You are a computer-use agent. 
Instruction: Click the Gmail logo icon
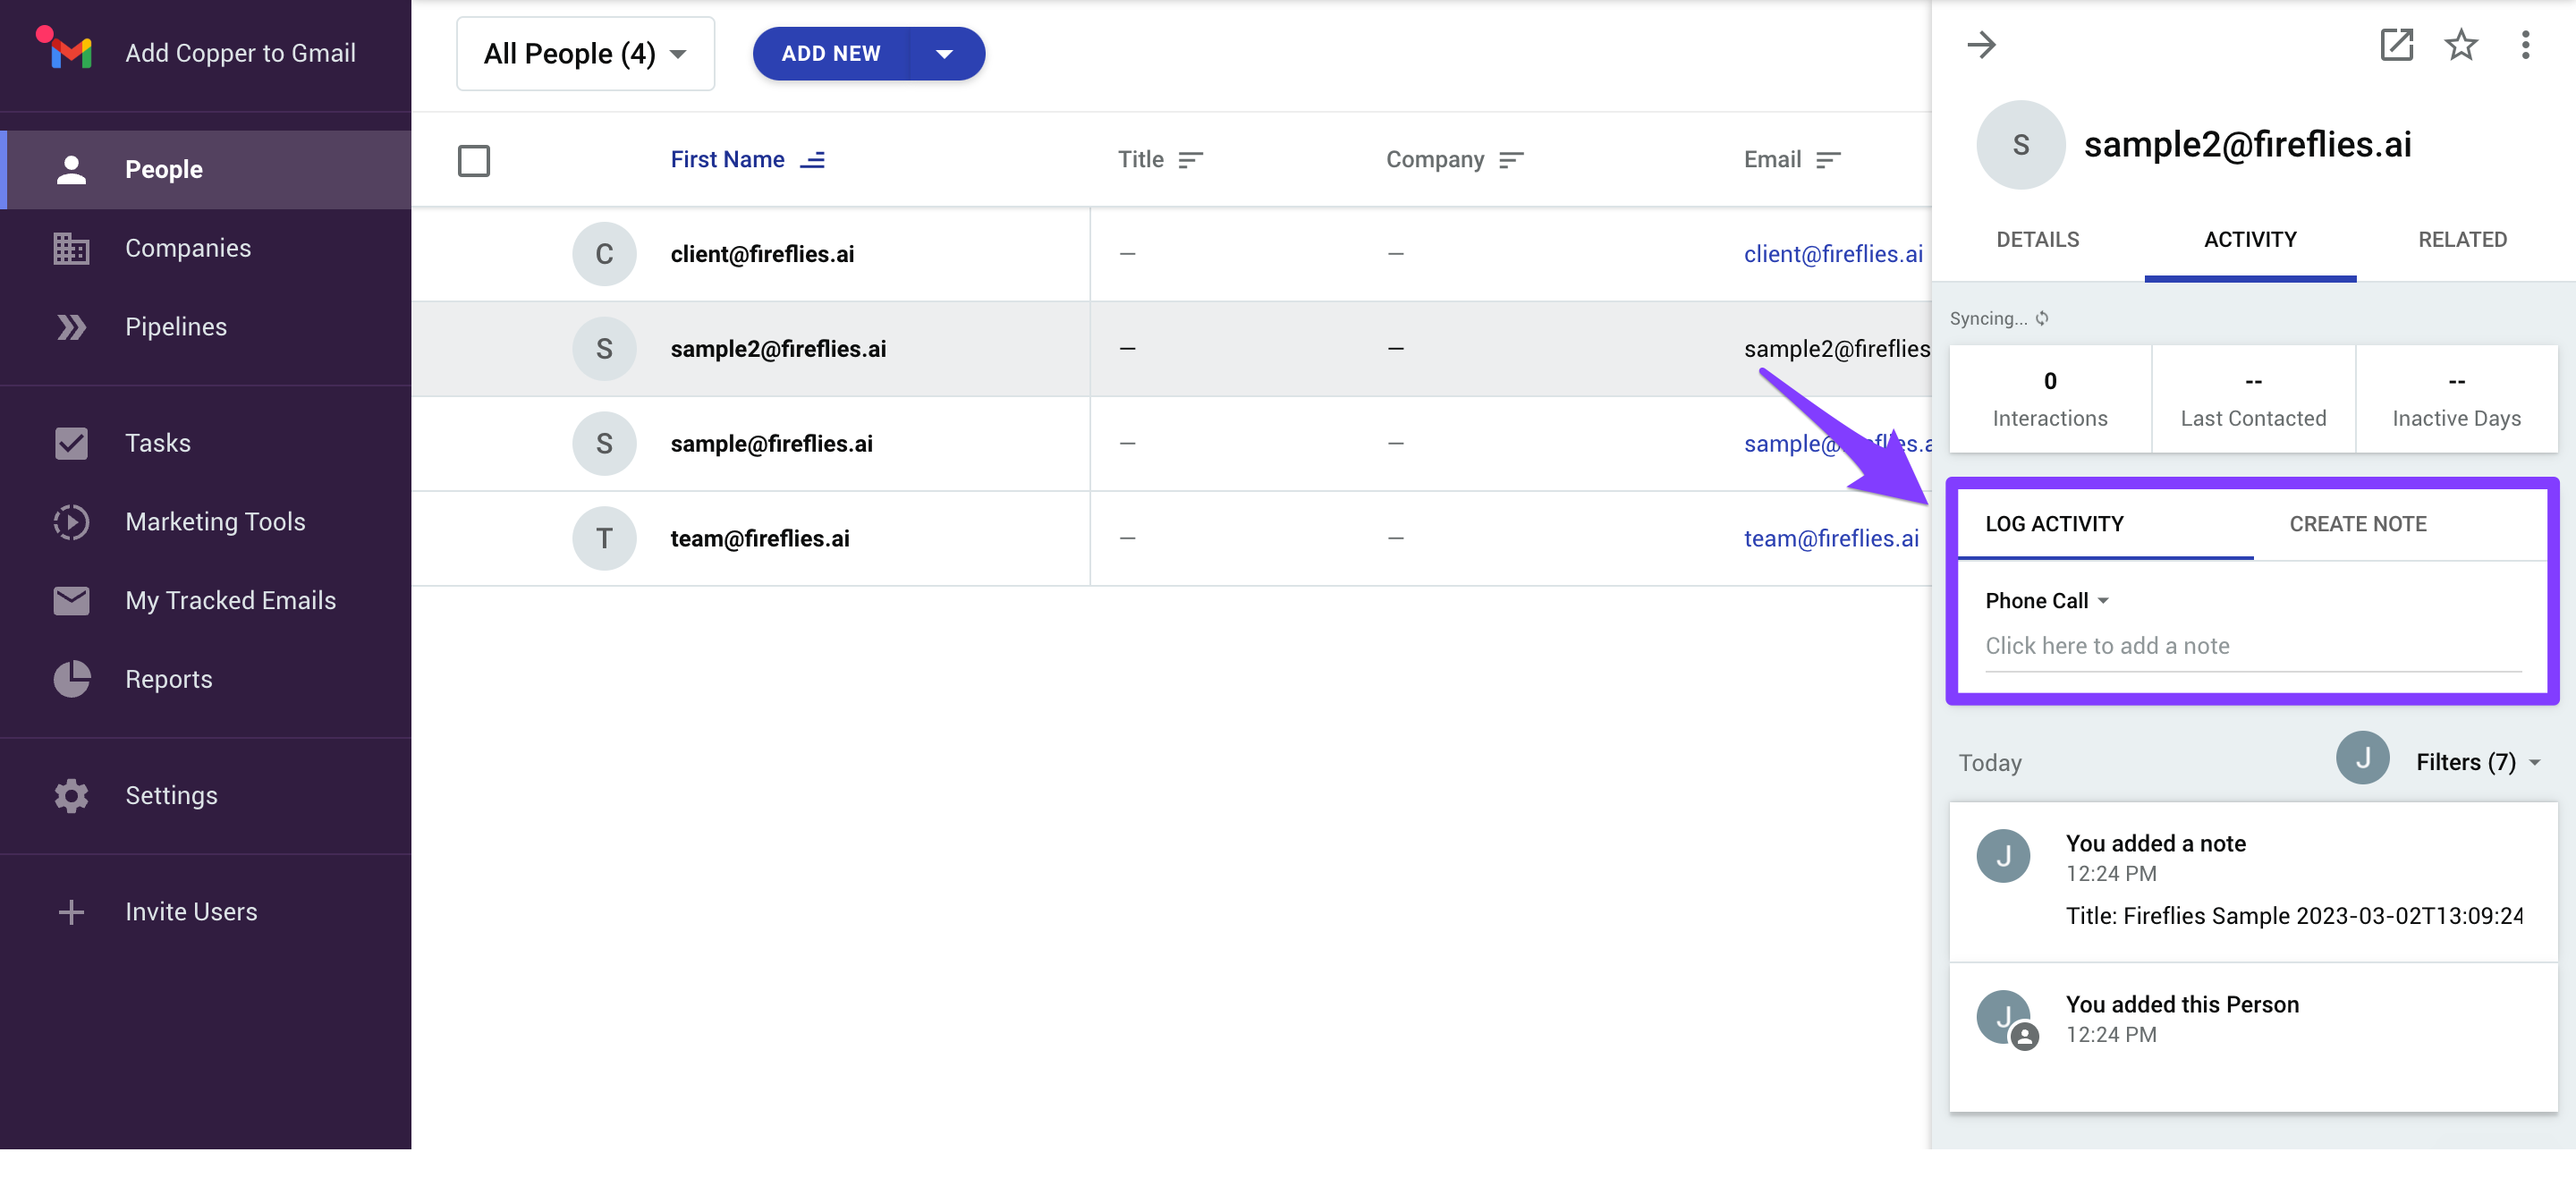pos(70,52)
